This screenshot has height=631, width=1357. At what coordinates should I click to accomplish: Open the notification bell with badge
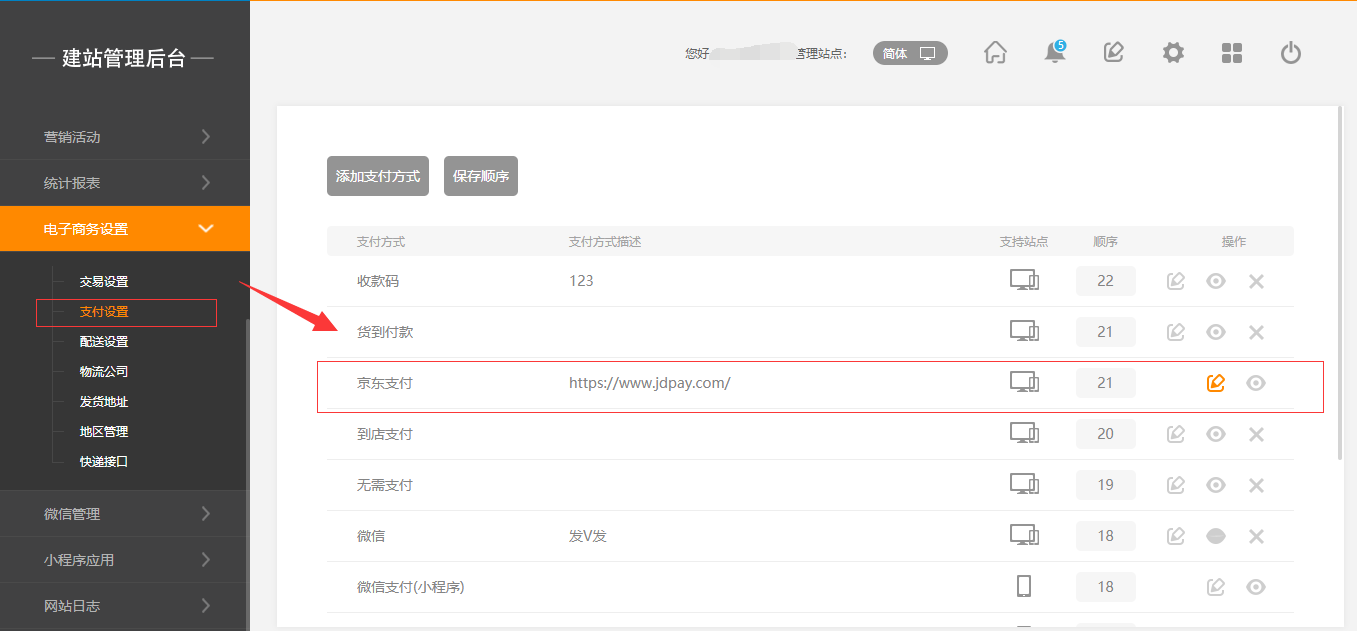[x=1054, y=53]
